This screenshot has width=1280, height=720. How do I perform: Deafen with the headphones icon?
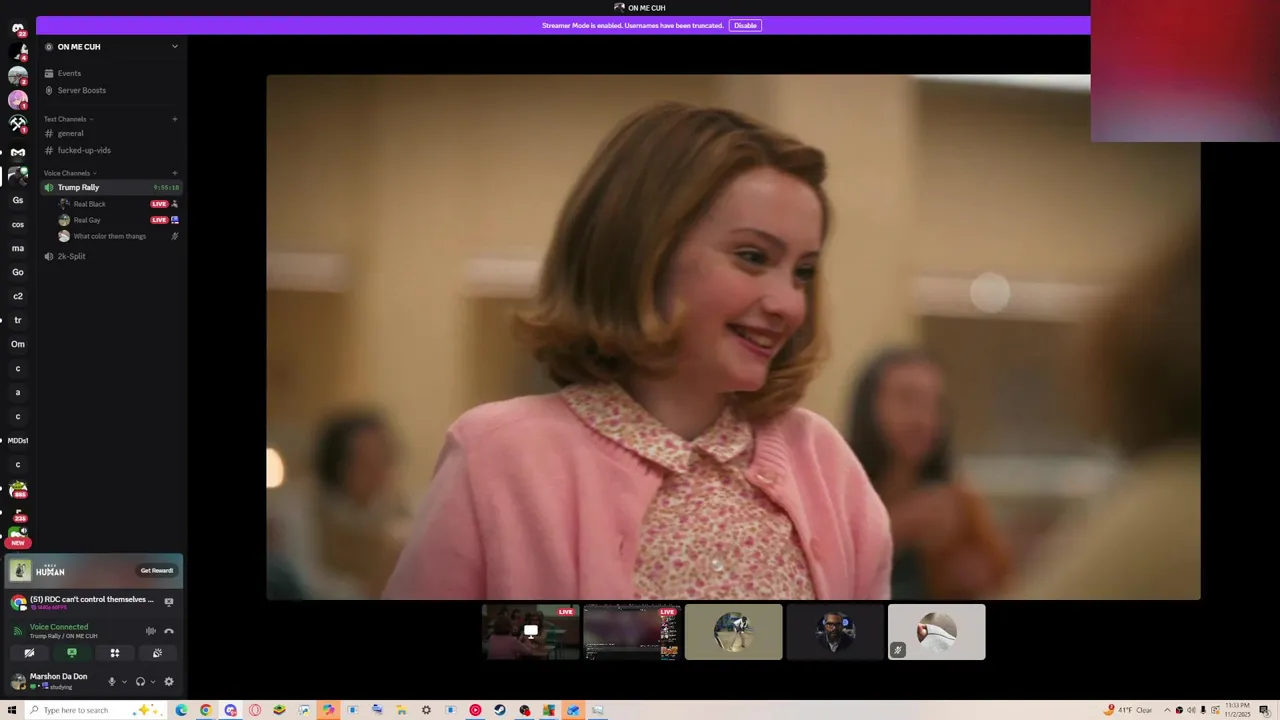coord(140,682)
